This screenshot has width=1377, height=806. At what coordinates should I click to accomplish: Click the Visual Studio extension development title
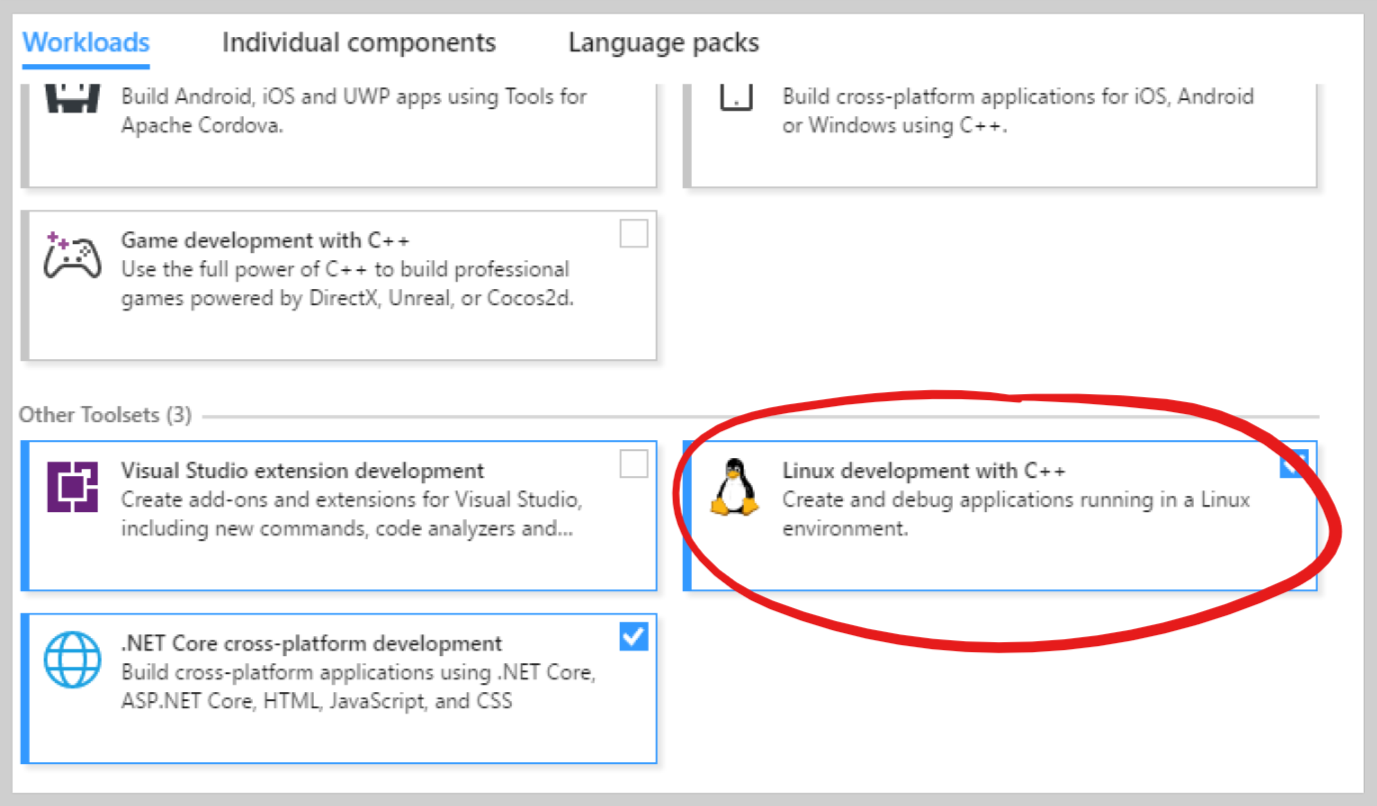click(x=302, y=471)
